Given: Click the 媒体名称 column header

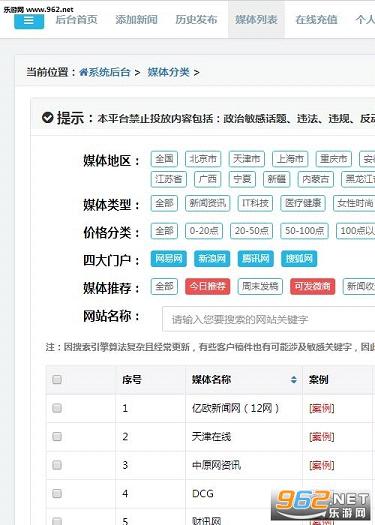Looking at the screenshot, I should pos(244,380).
